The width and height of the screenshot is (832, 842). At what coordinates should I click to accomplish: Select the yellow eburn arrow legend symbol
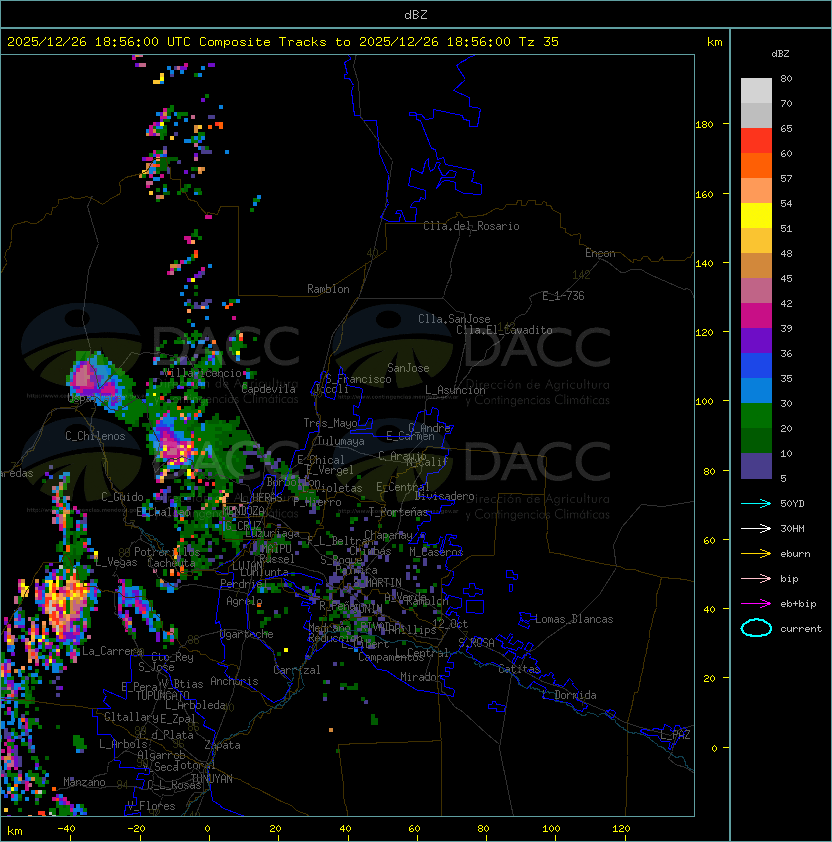(756, 554)
